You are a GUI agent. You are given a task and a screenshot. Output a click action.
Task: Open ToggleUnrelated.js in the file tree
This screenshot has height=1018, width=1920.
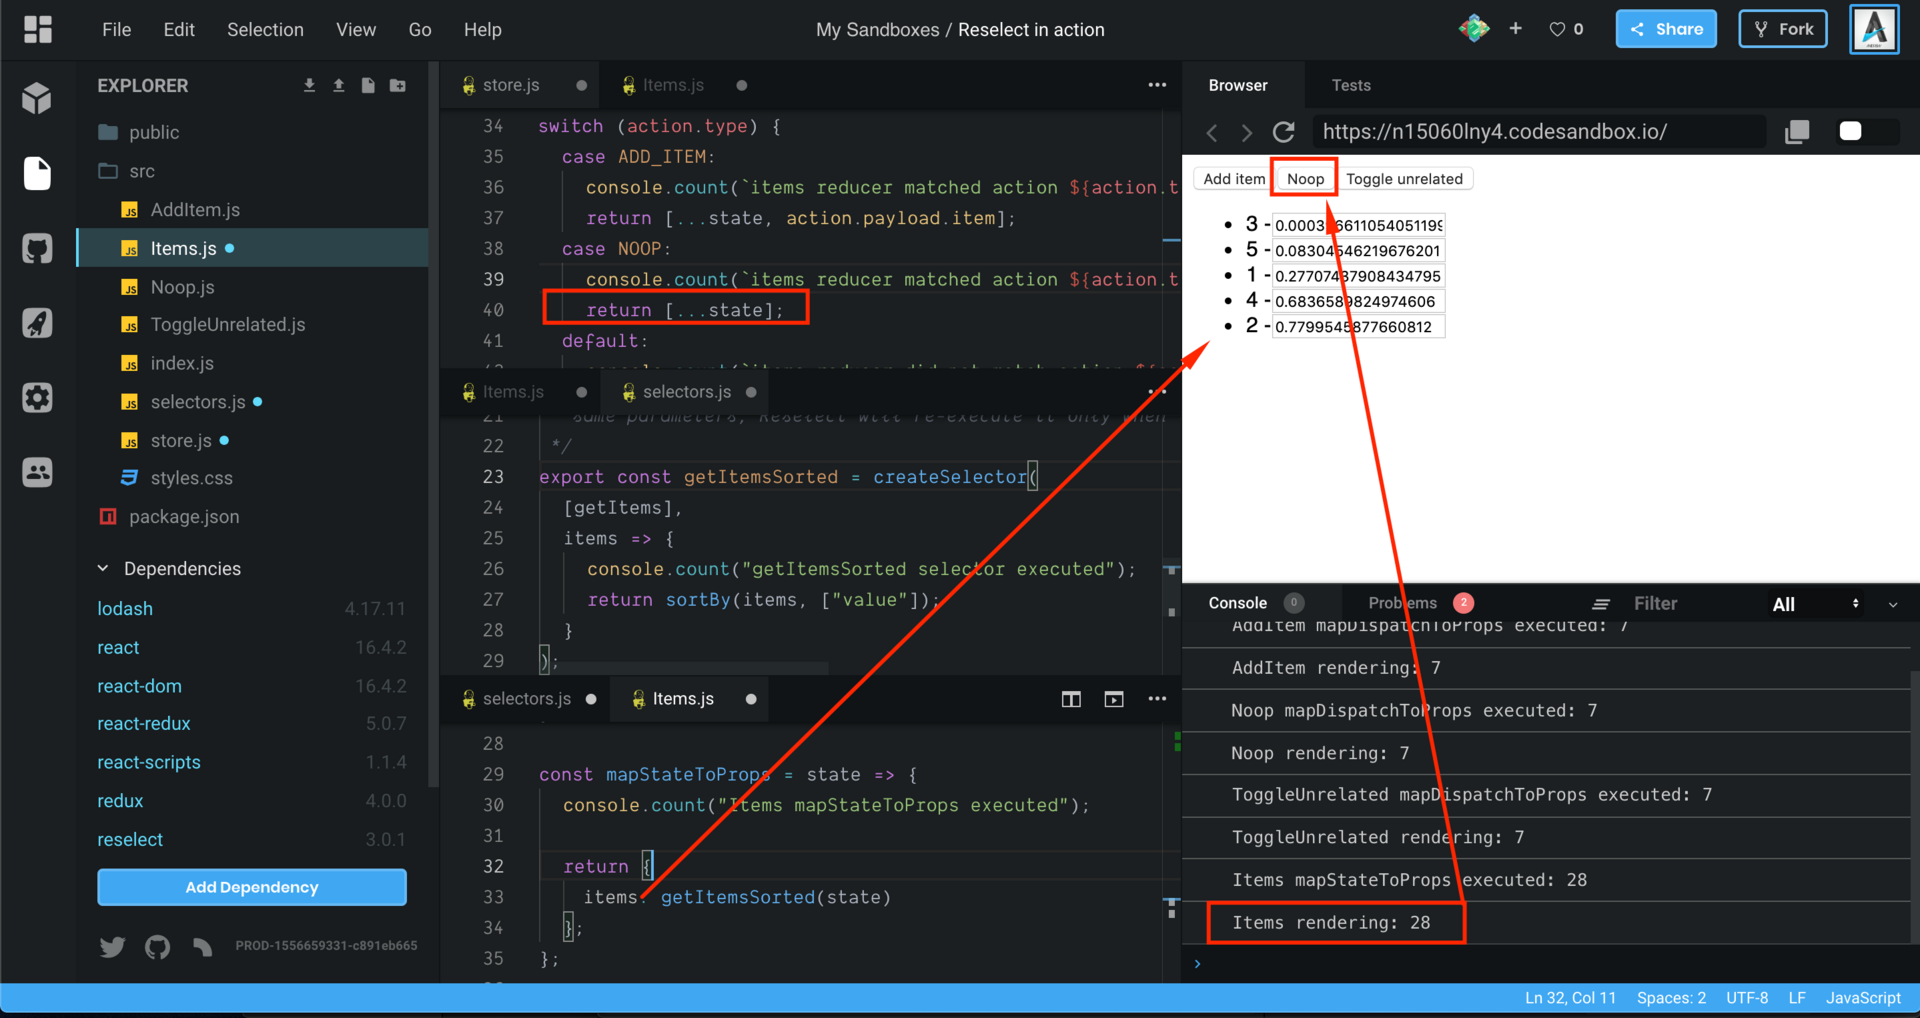pyautogui.click(x=228, y=325)
